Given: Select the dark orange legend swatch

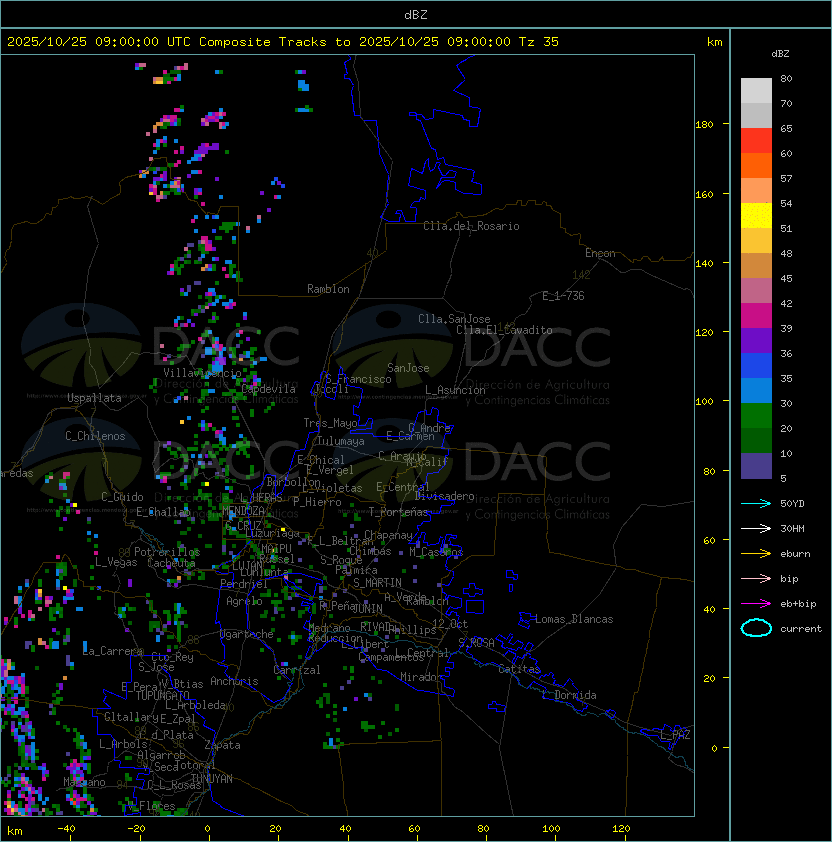Looking at the screenshot, I should pos(756,166).
